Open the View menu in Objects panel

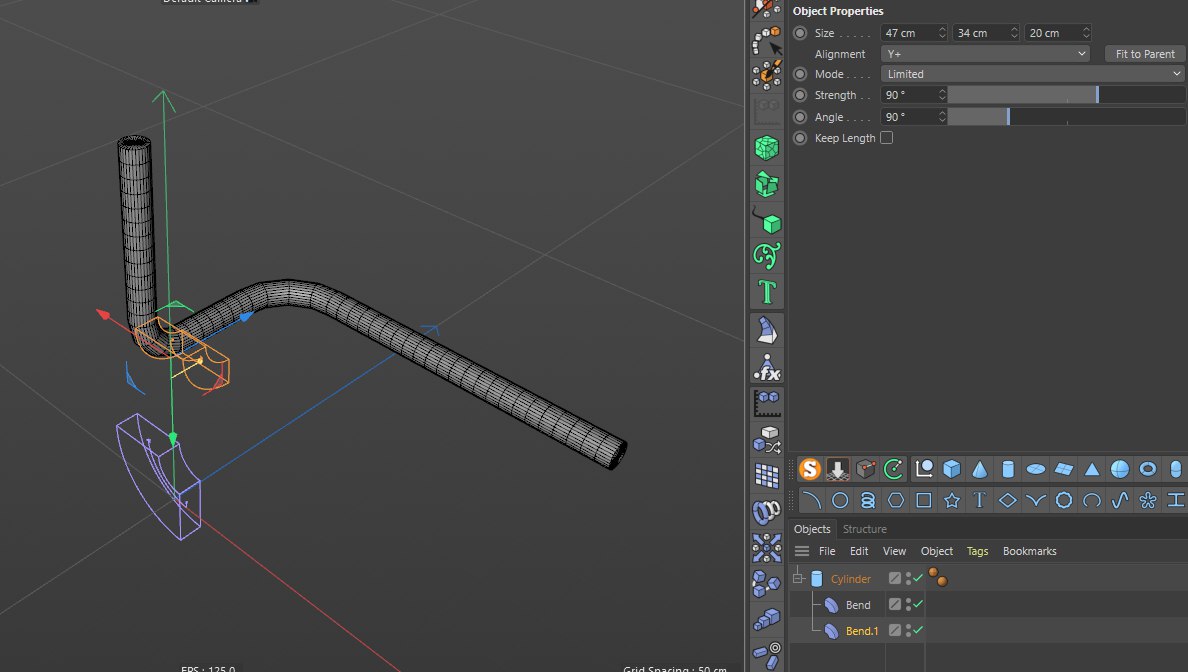click(894, 552)
